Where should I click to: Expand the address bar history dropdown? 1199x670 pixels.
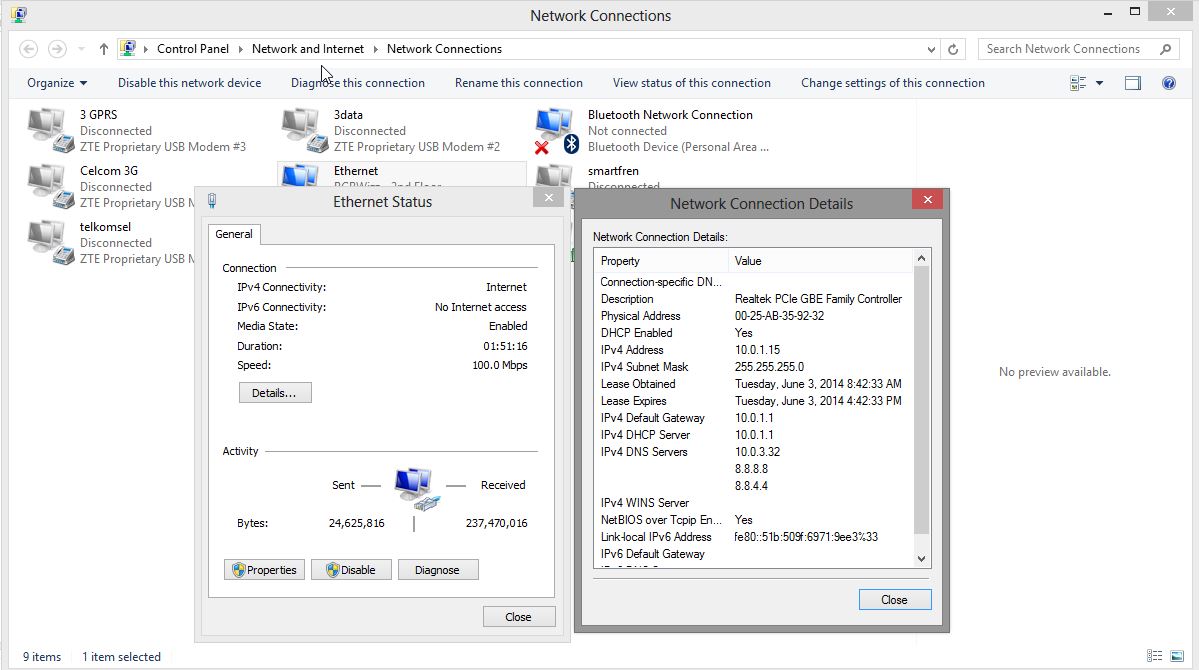click(x=931, y=48)
